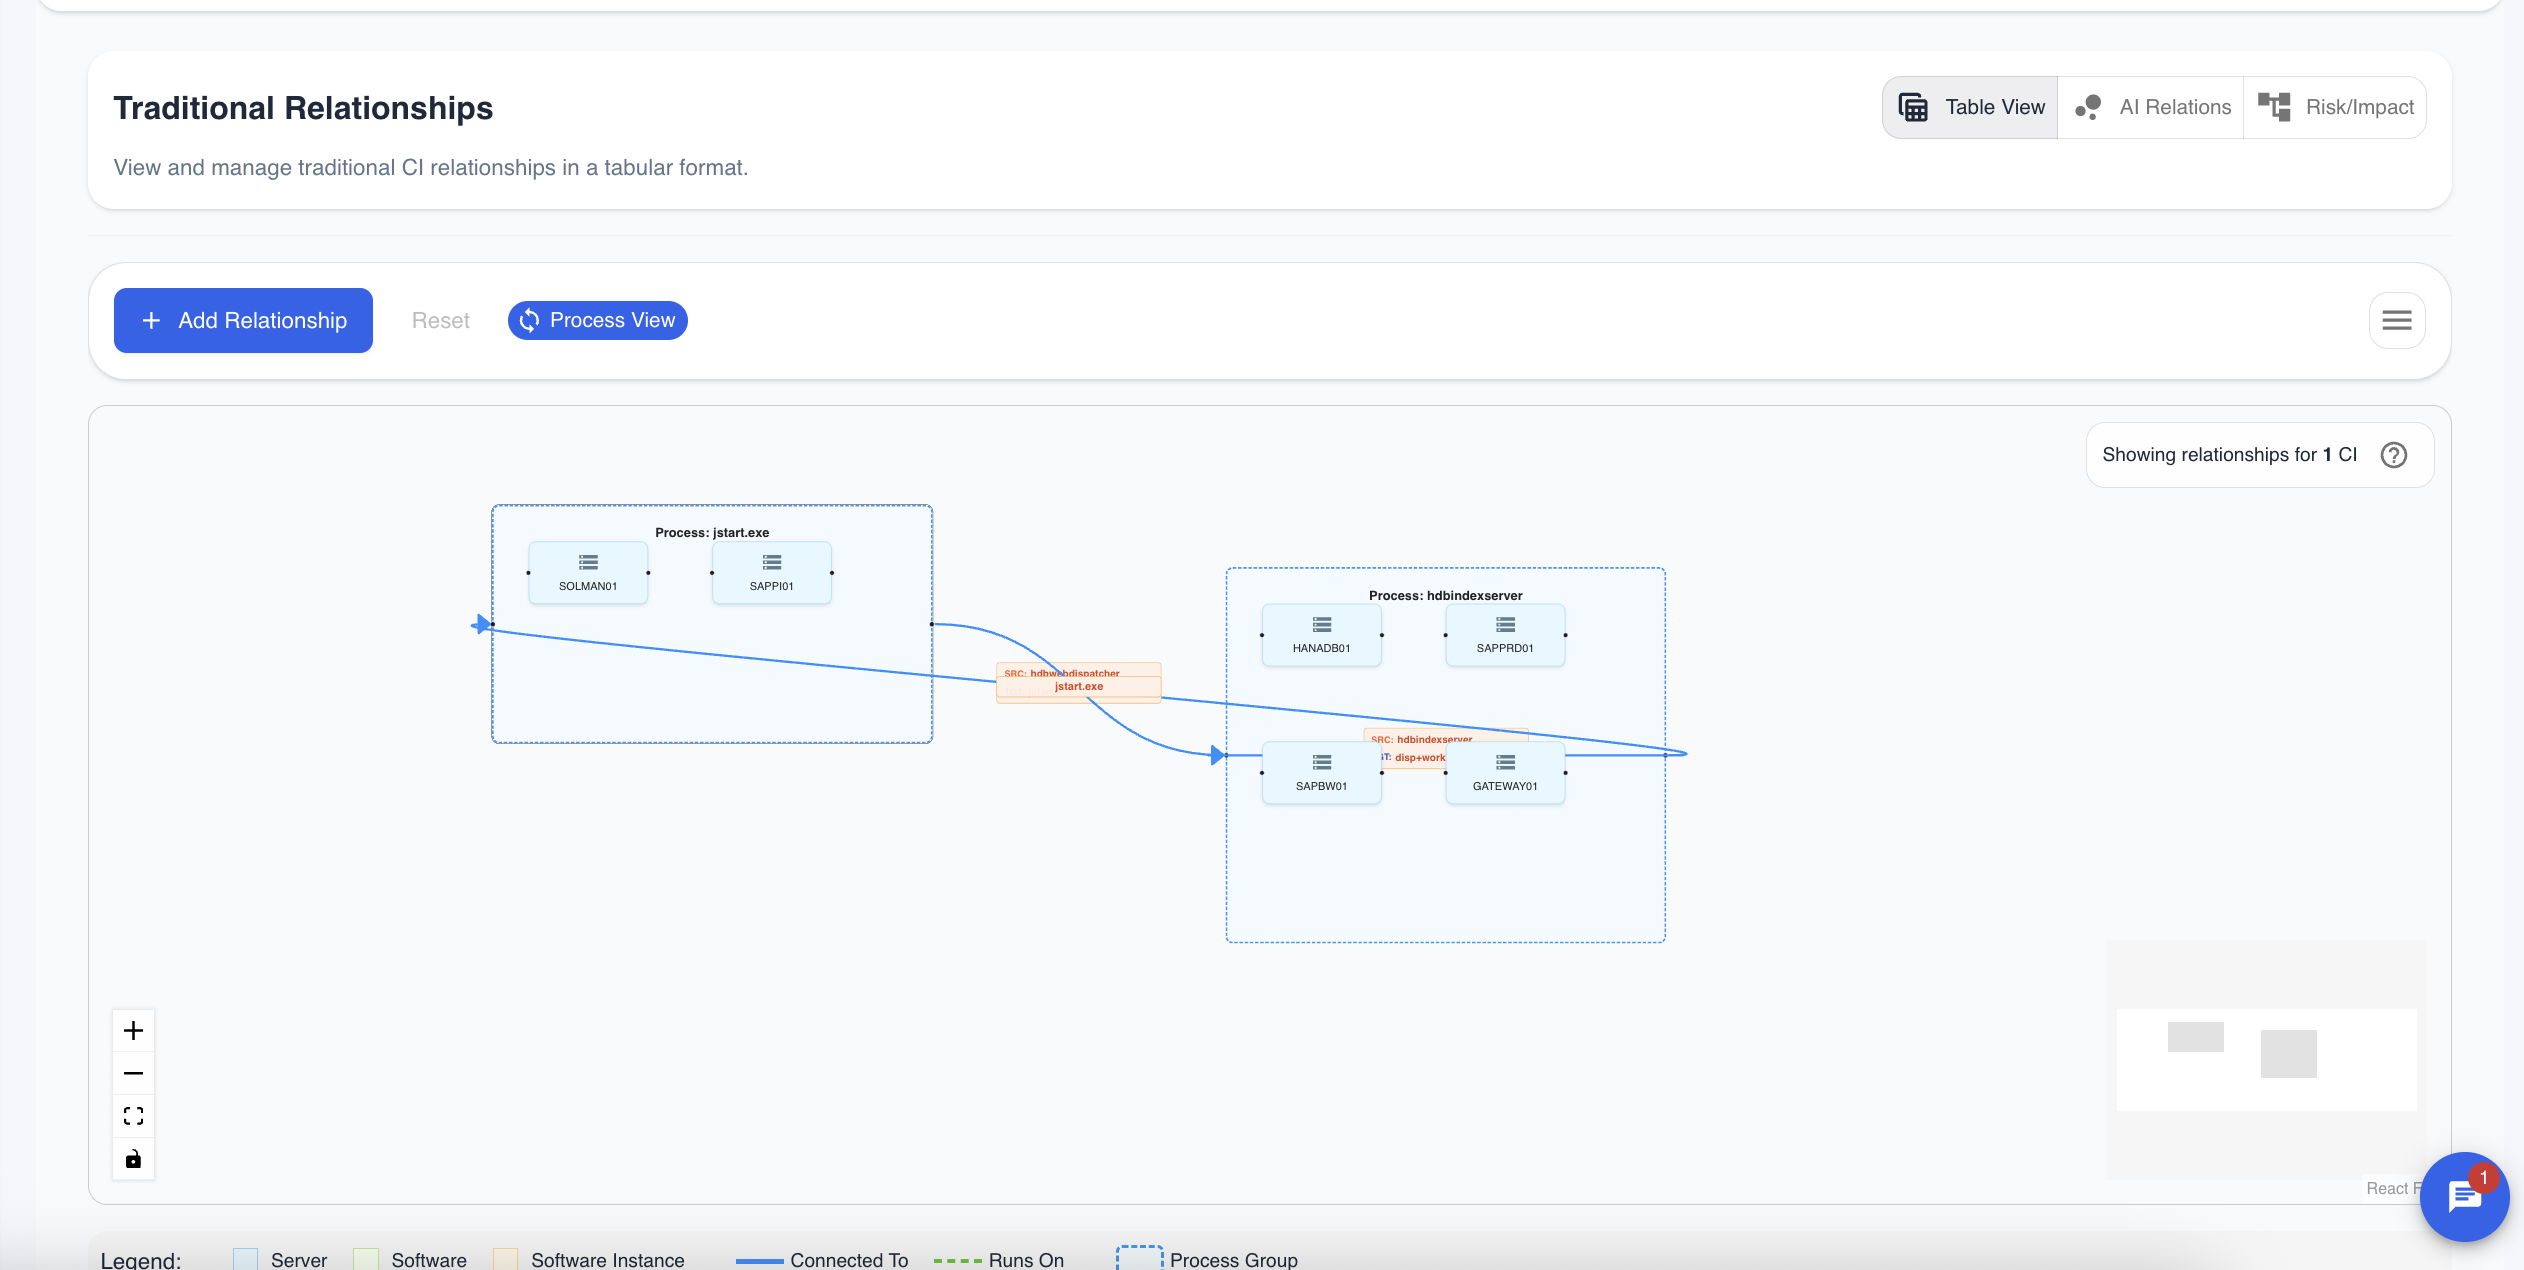Collapse the Process: jstart.exe group
This screenshot has width=2524, height=1270.
click(711, 532)
